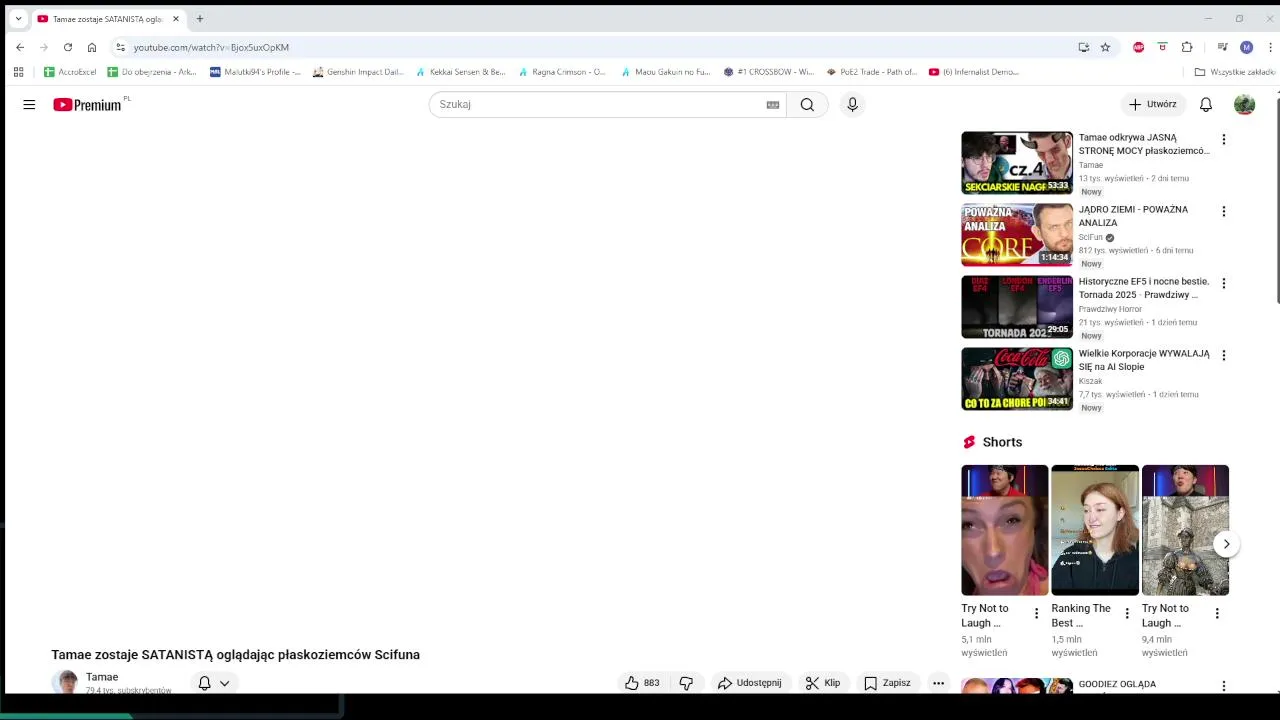This screenshot has height=720, width=1280.
Task: Click the 'Klip' button
Action: tap(823, 683)
